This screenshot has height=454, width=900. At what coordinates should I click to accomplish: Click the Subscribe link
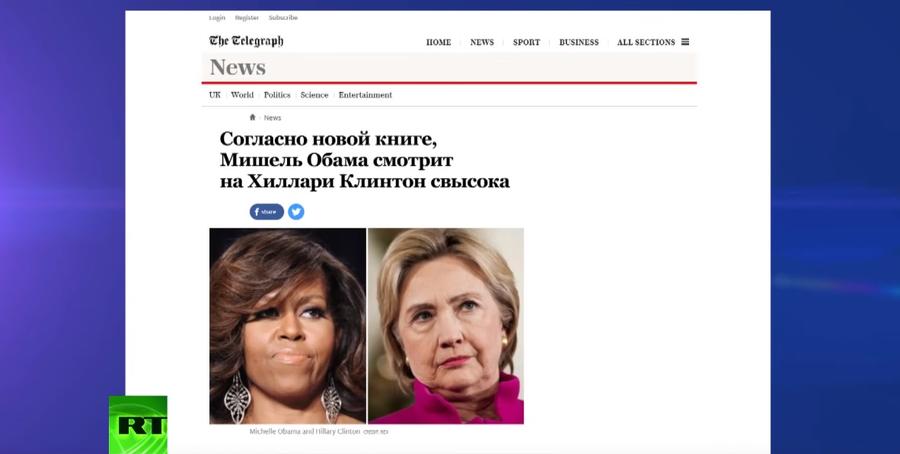(x=283, y=18)
